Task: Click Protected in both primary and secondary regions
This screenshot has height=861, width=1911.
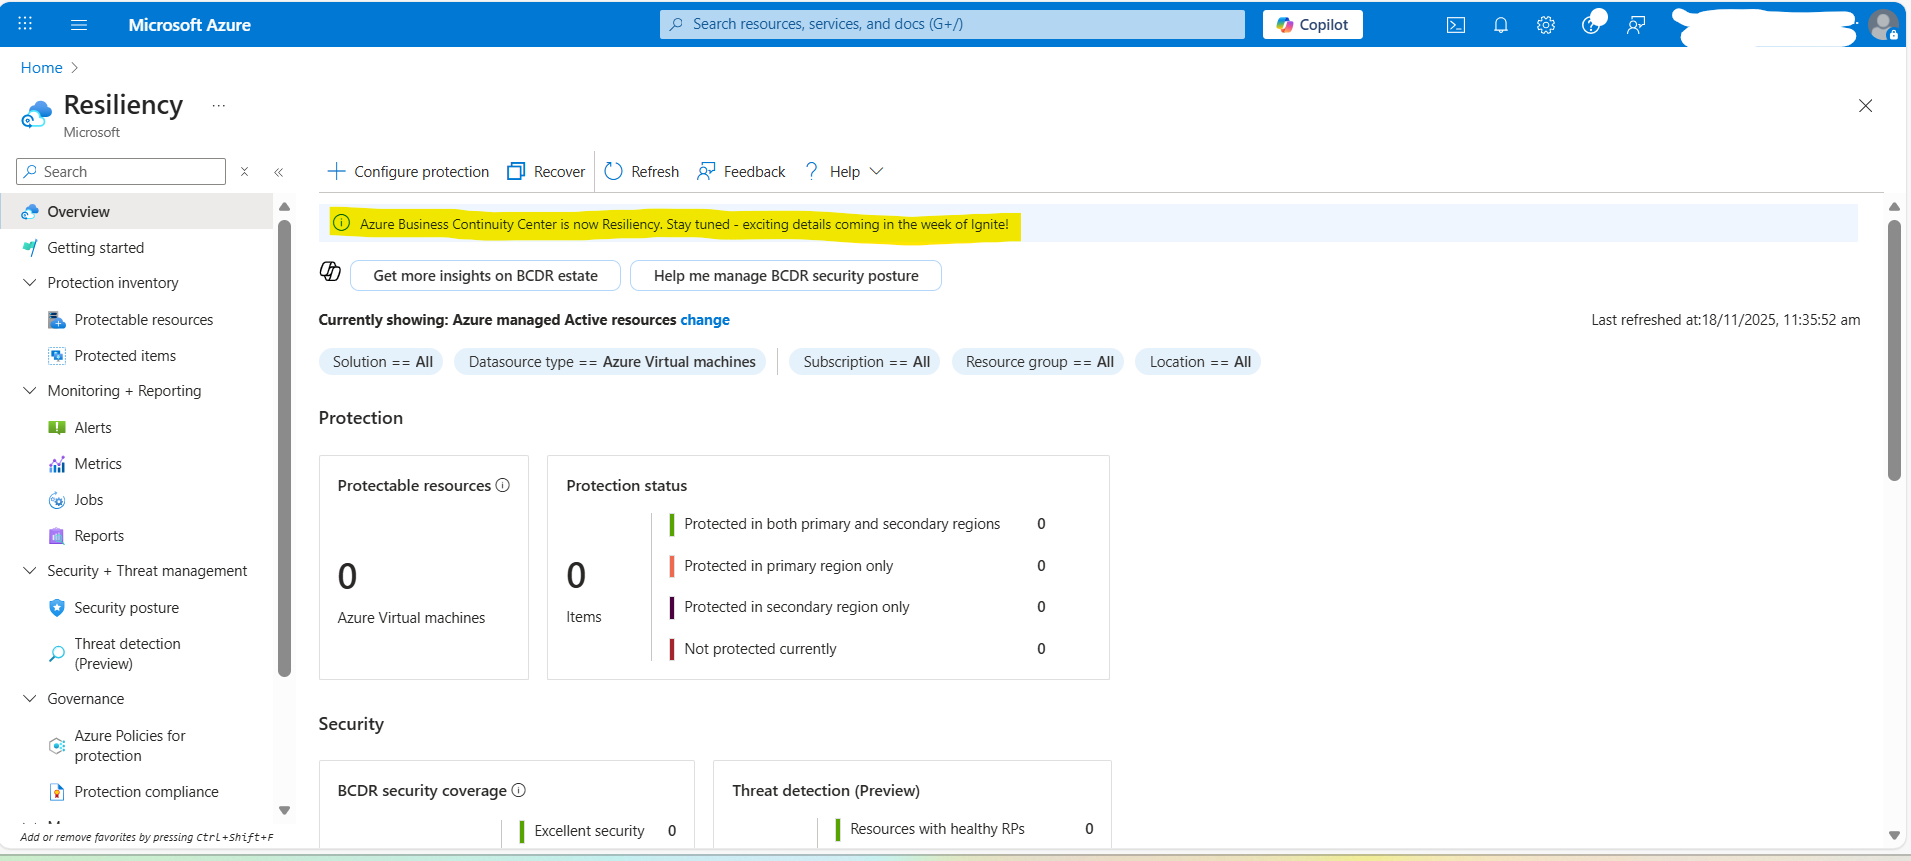Action: (842, 524)
